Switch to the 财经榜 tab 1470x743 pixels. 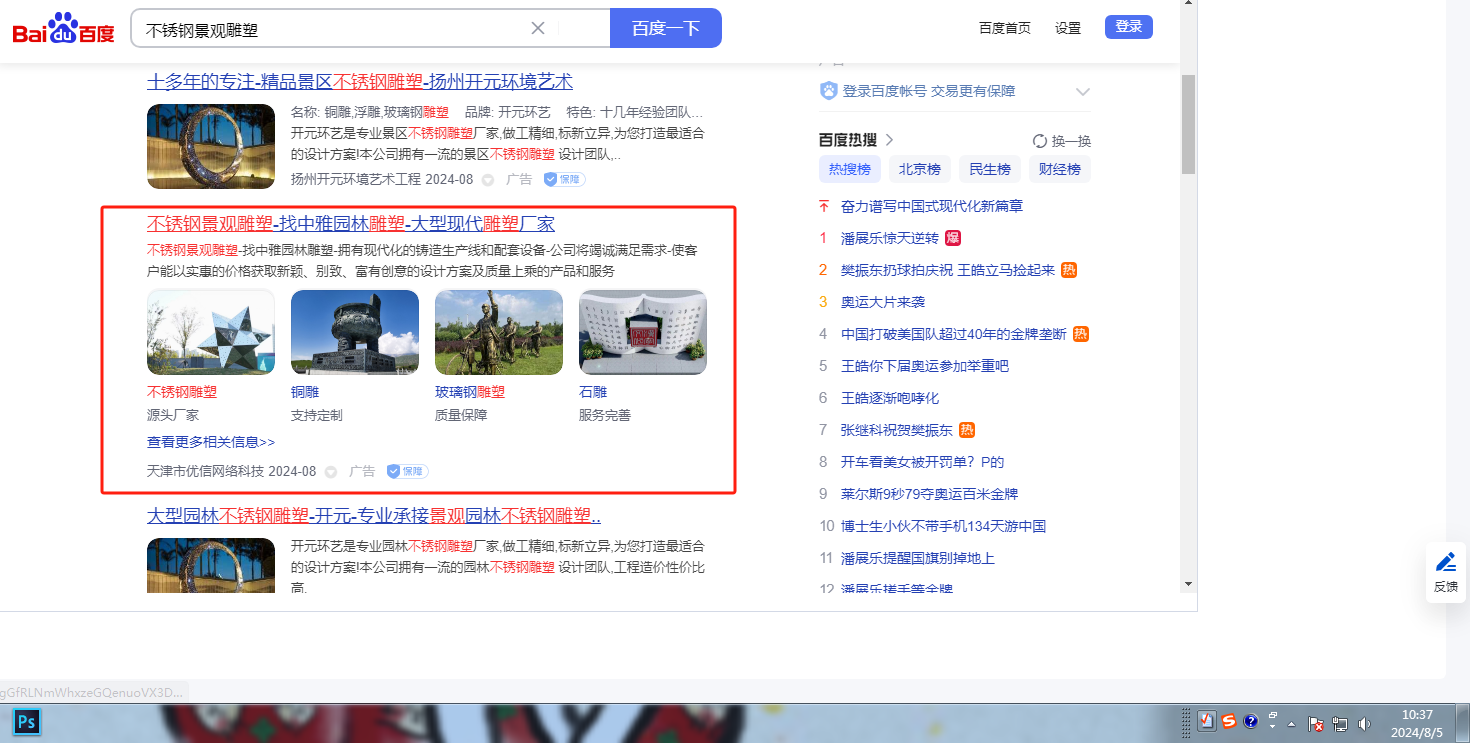click(1060, 169)
